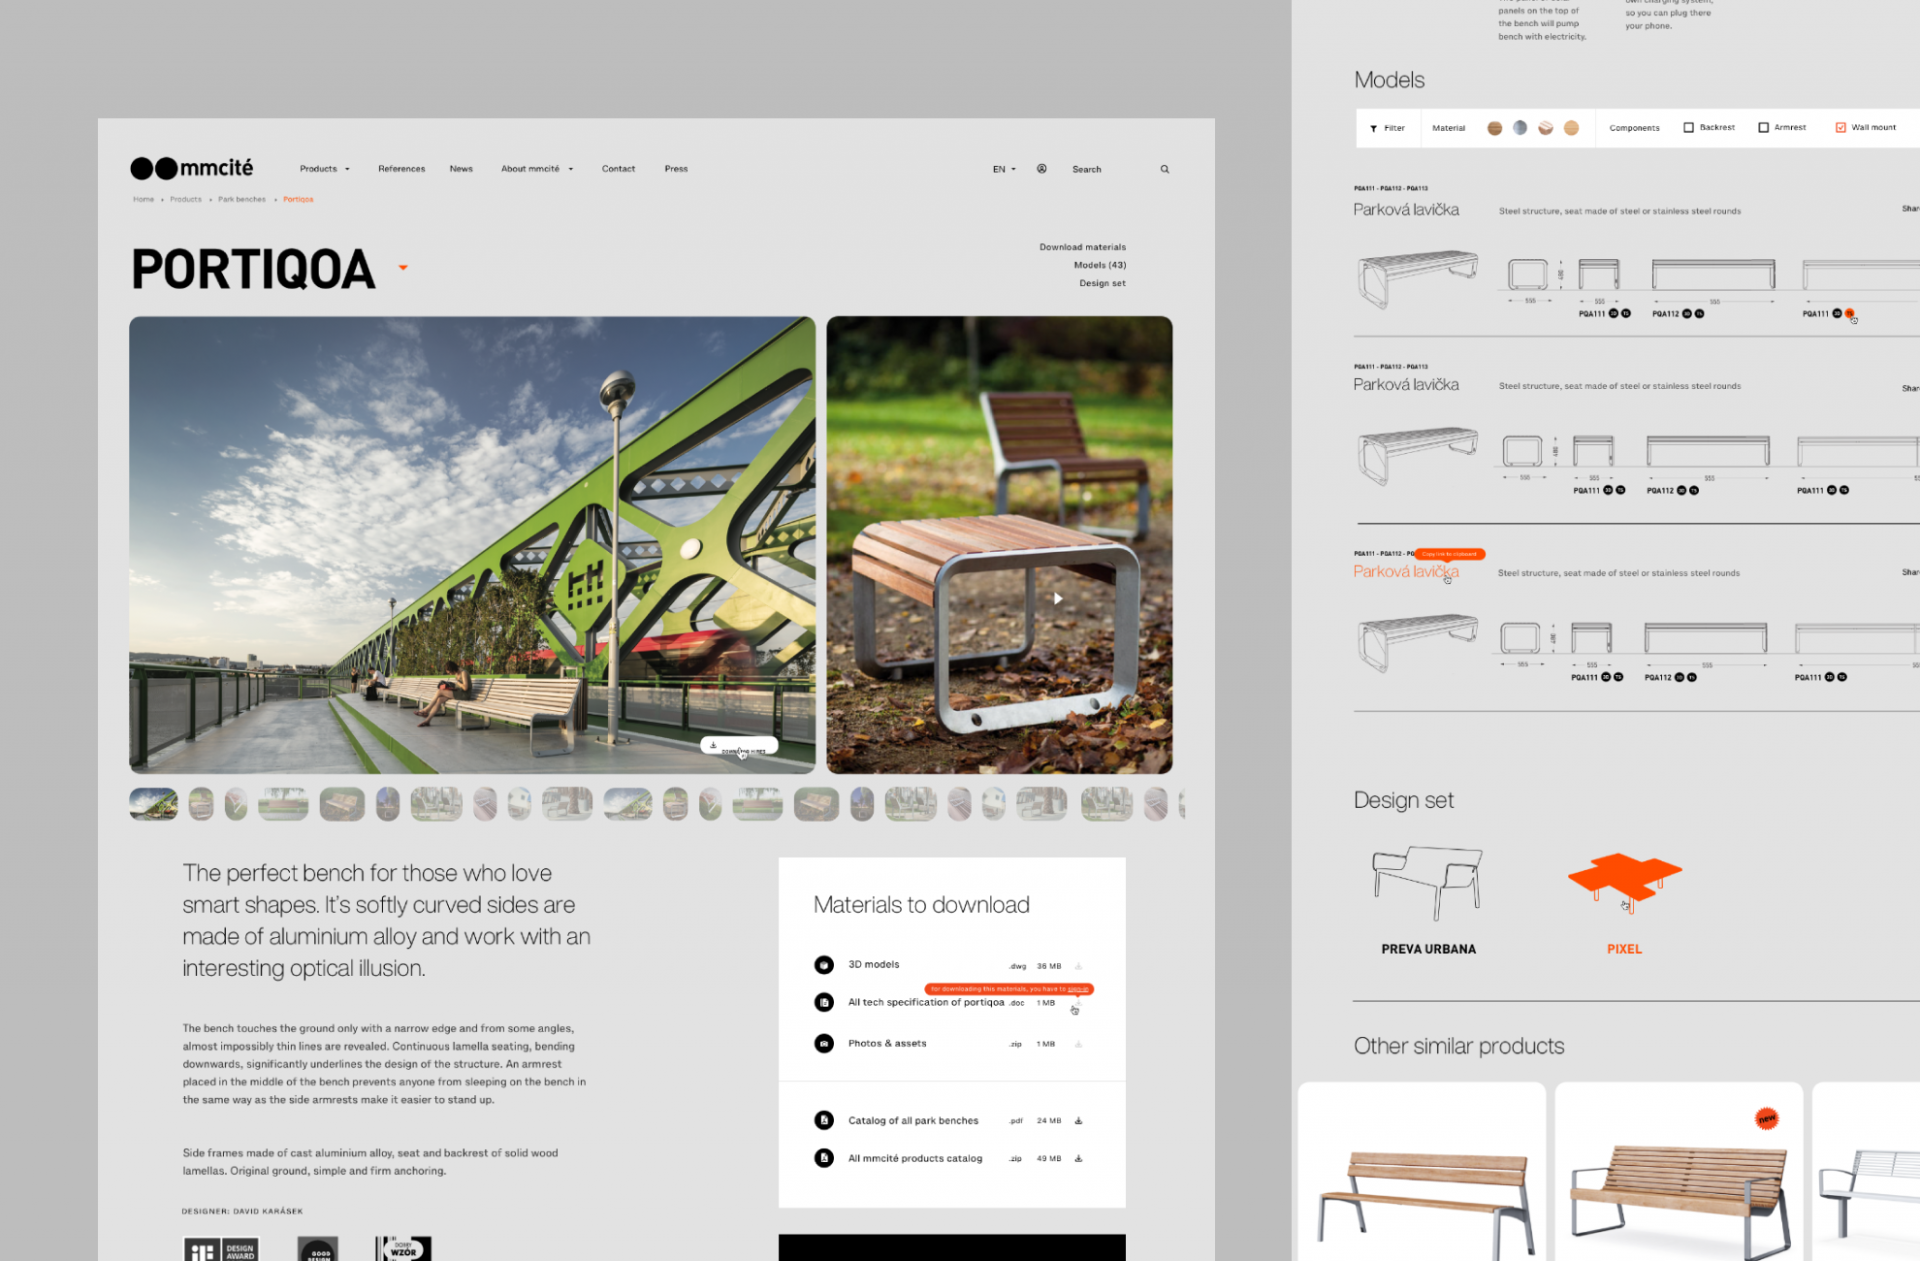Screen dimensions: 1920x1261
Task: Go to the Contact page
Action: [x=618, y=169]
